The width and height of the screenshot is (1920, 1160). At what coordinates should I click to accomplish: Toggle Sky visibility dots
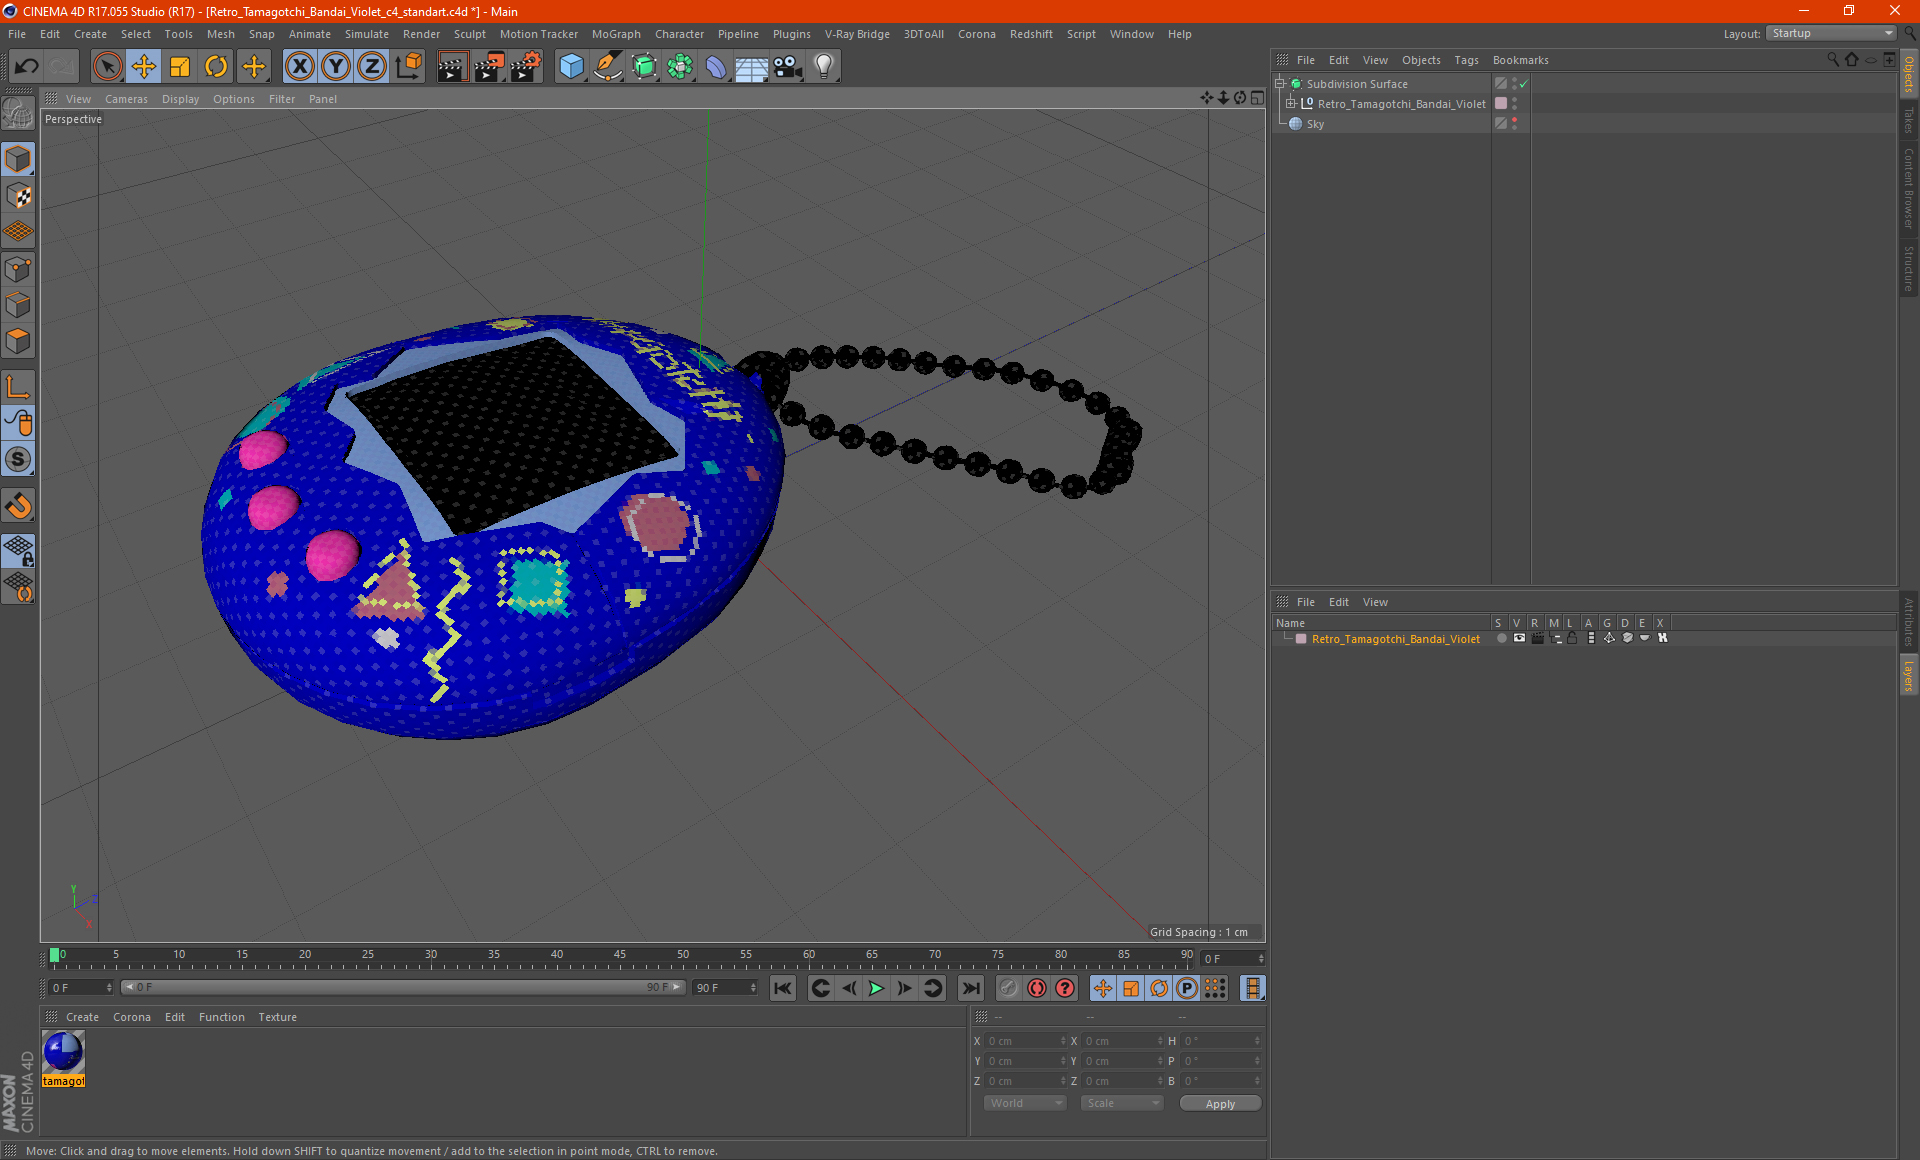pyautogui.click(x=1514, y=124)
